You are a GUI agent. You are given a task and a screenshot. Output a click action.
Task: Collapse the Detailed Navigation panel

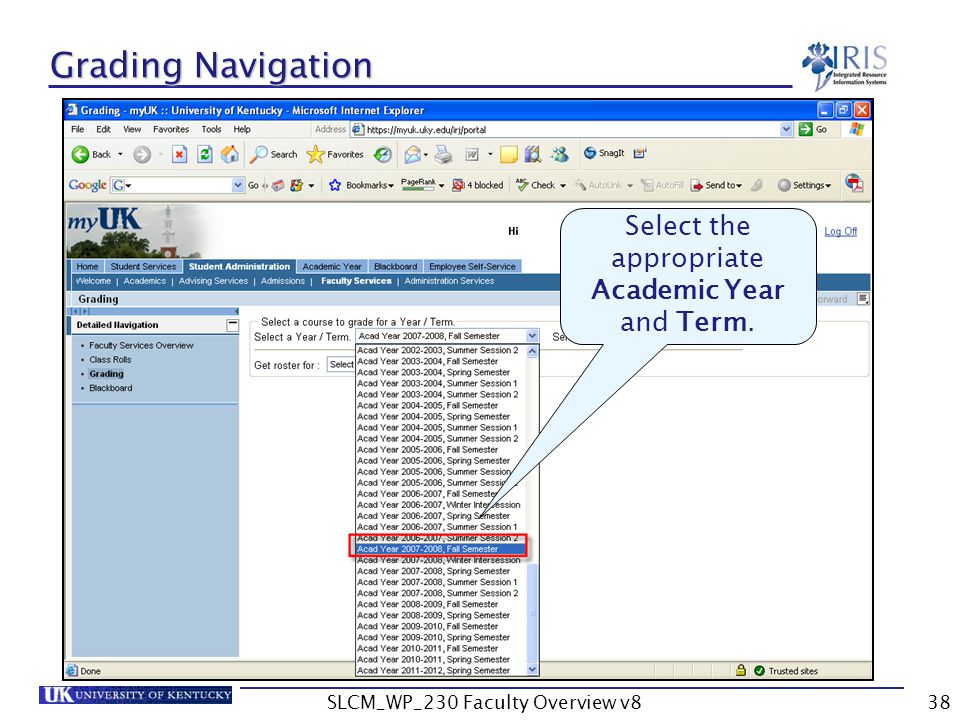(x=233, y=325)
